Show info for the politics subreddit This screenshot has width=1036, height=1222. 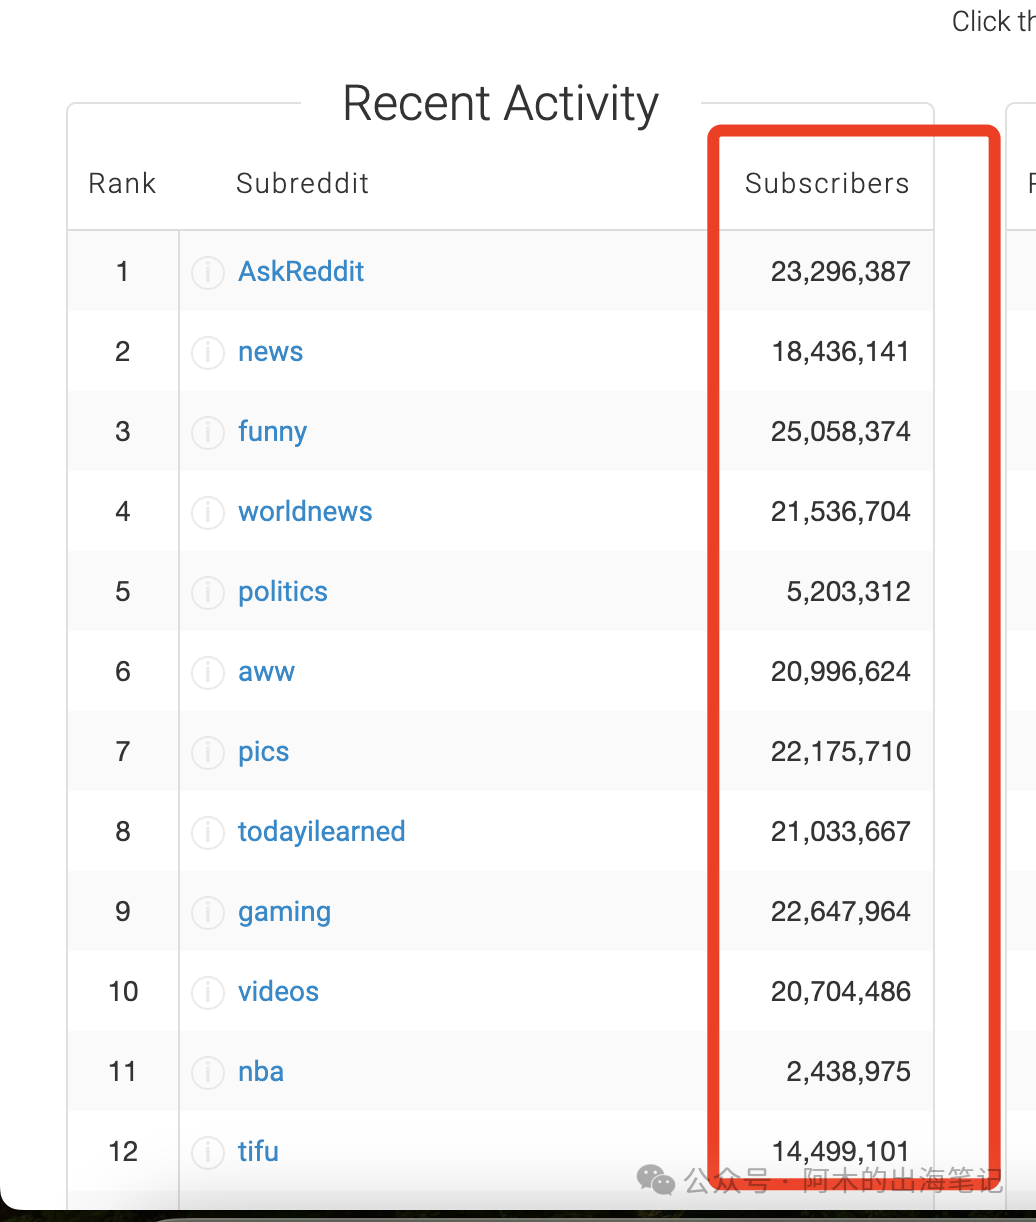208,592
